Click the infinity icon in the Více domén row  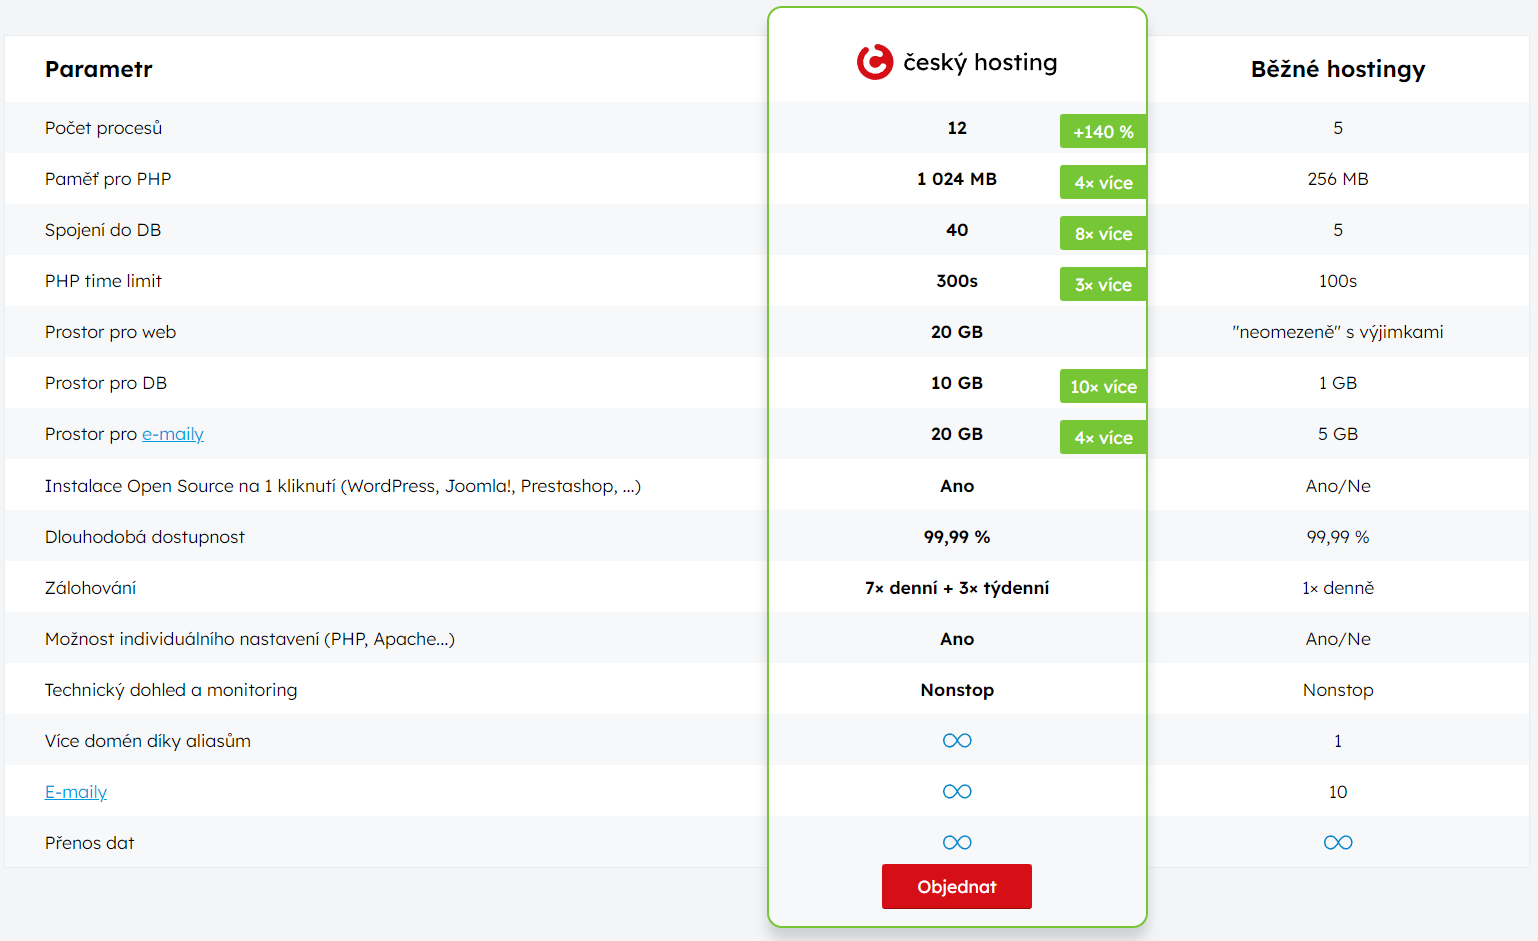[957, 741]
